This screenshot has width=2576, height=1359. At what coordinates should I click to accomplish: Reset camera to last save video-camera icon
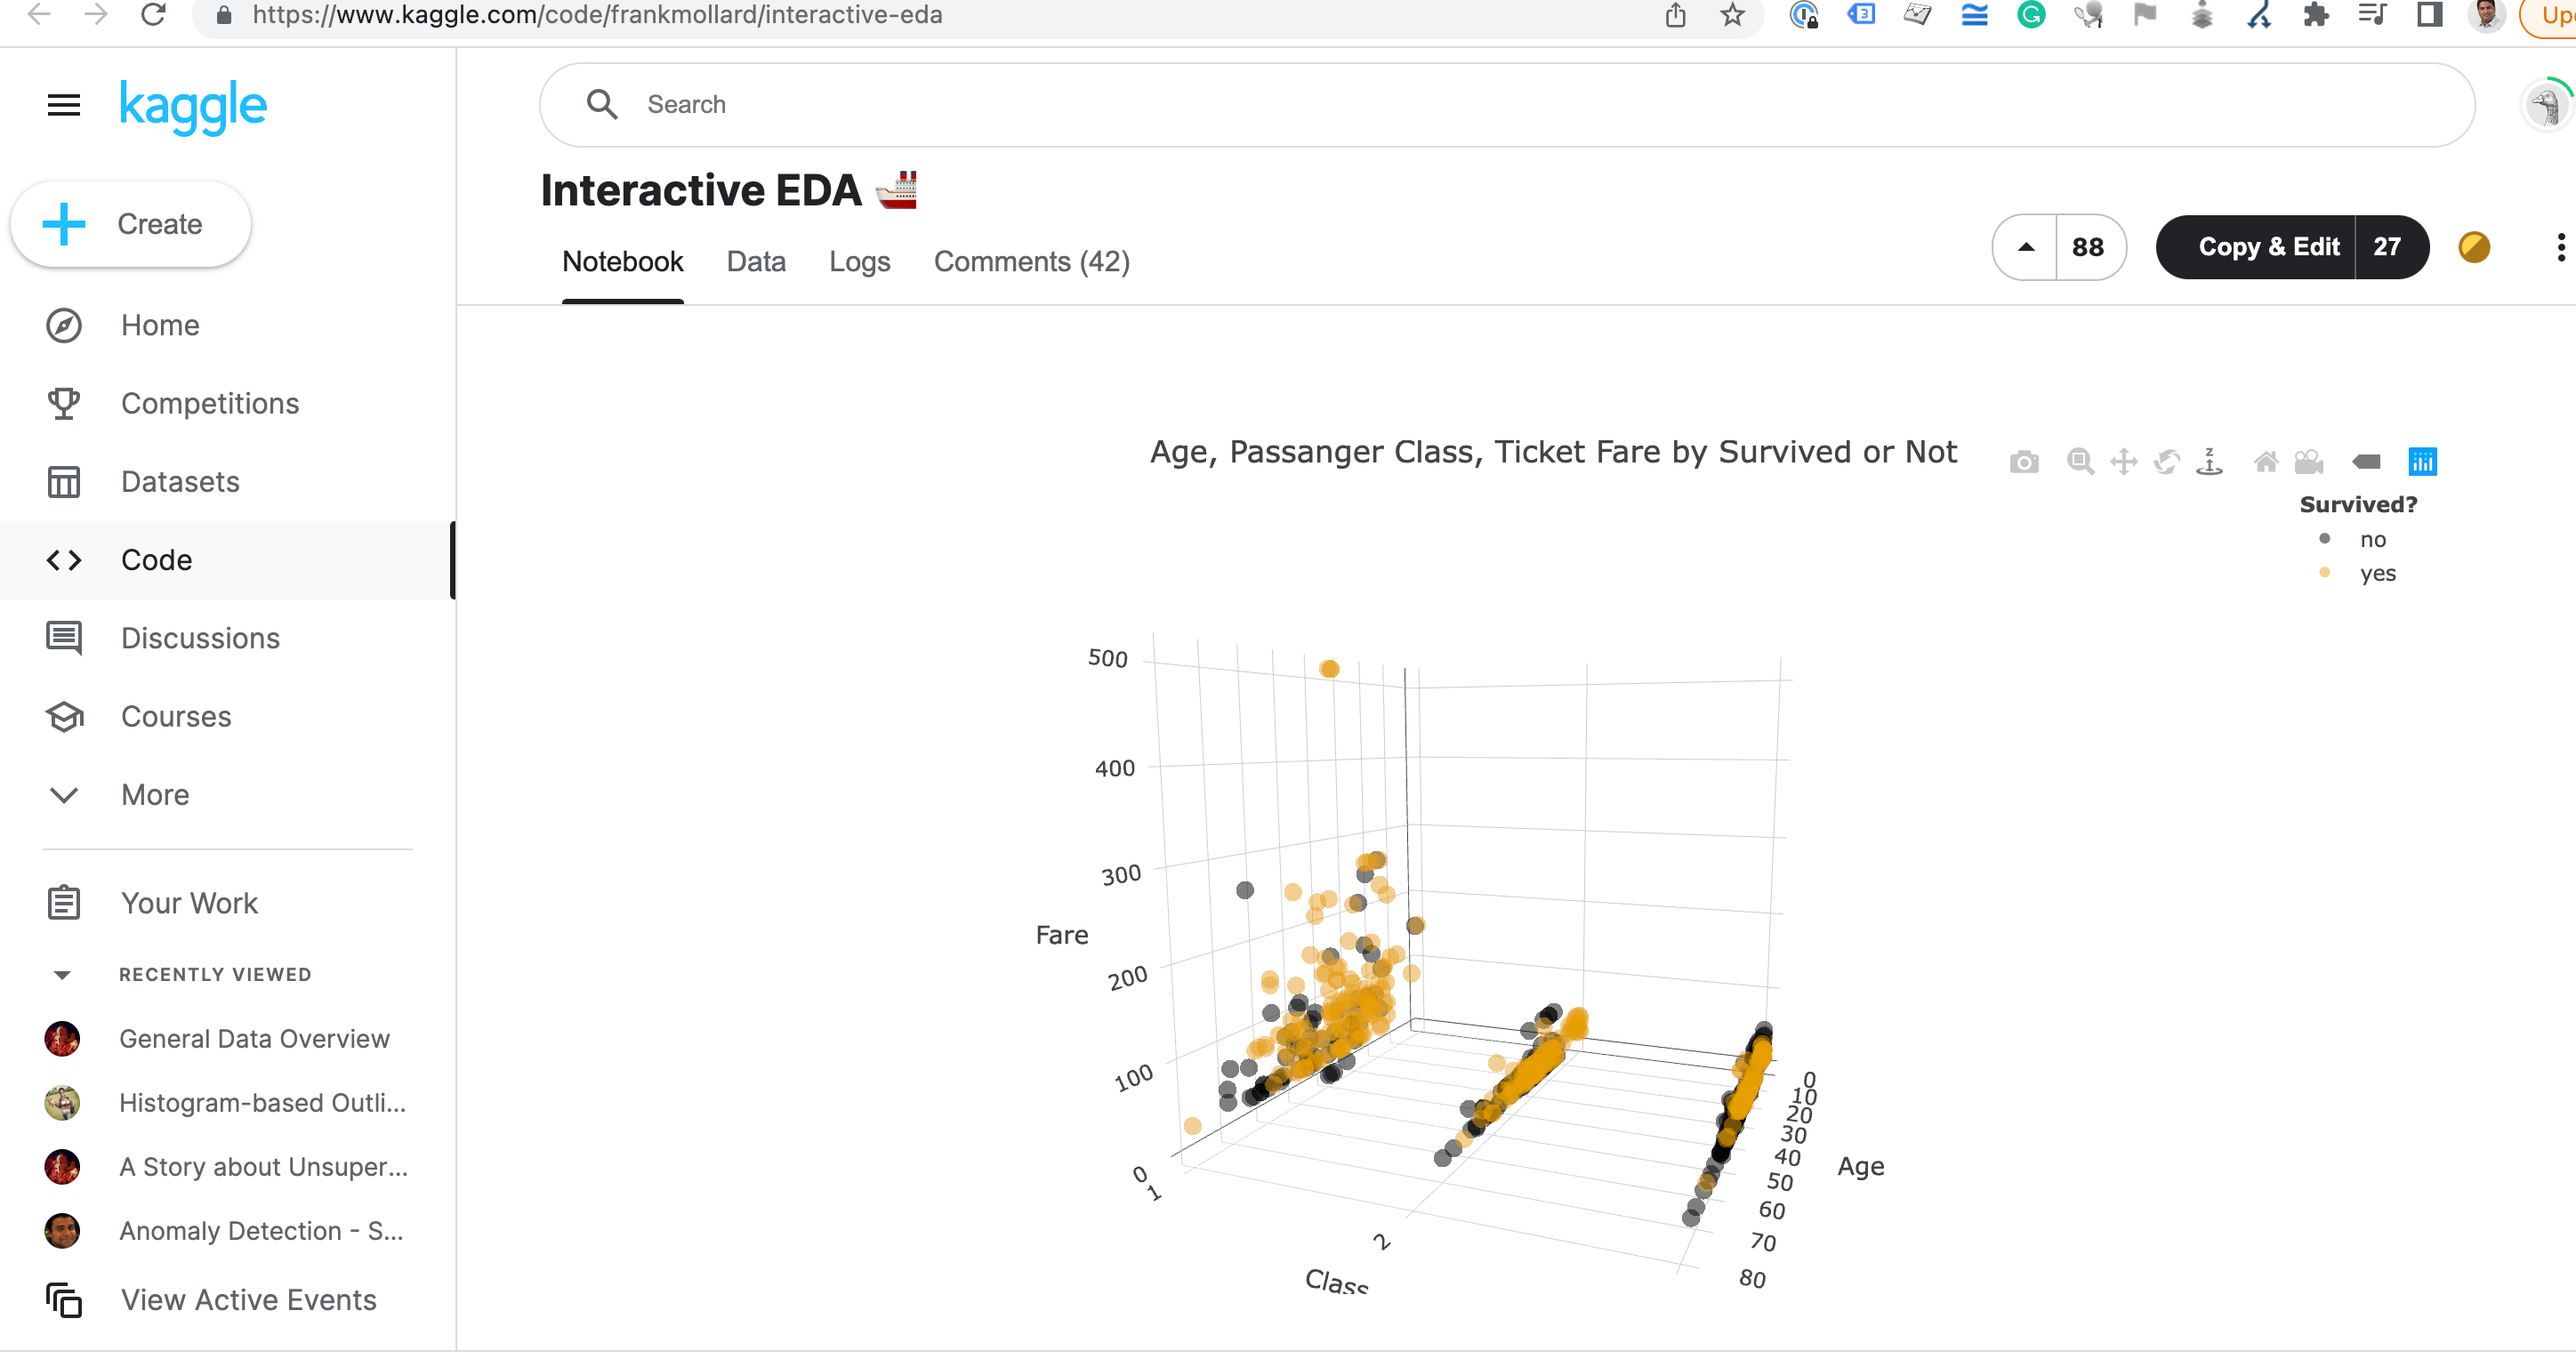point(2309,462)
